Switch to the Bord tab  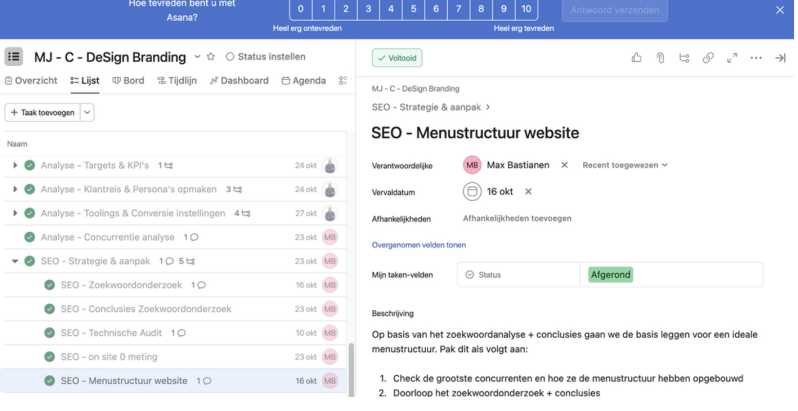(x=127, y=81)
